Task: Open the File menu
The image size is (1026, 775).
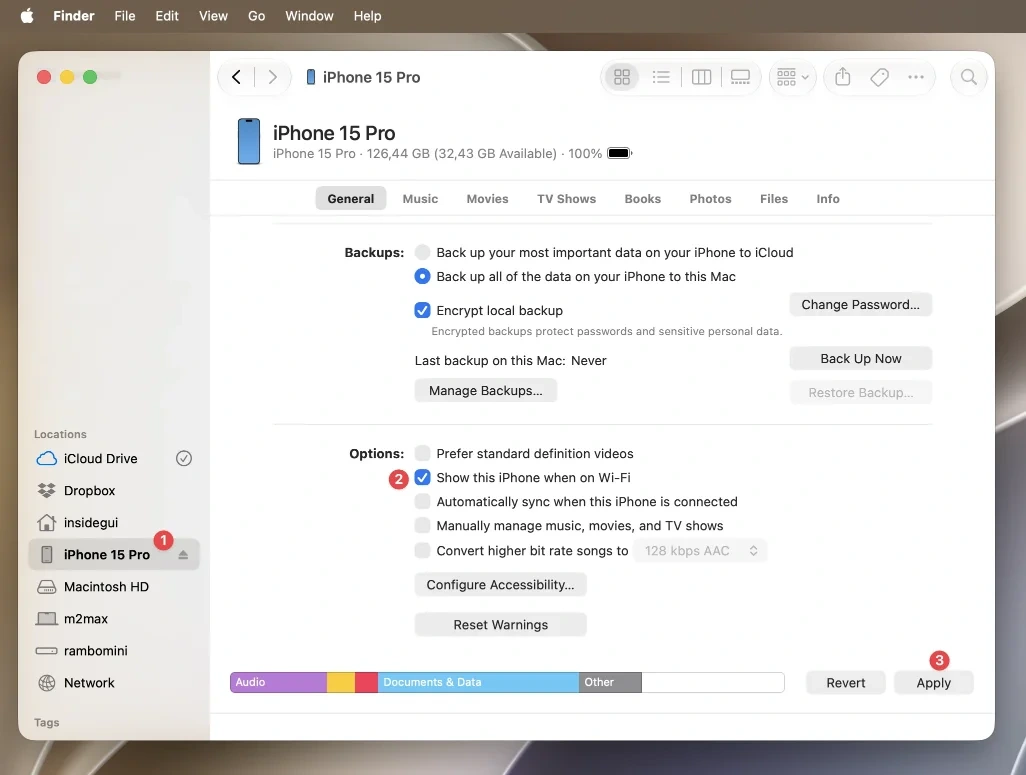Action: tap(124, 16)
